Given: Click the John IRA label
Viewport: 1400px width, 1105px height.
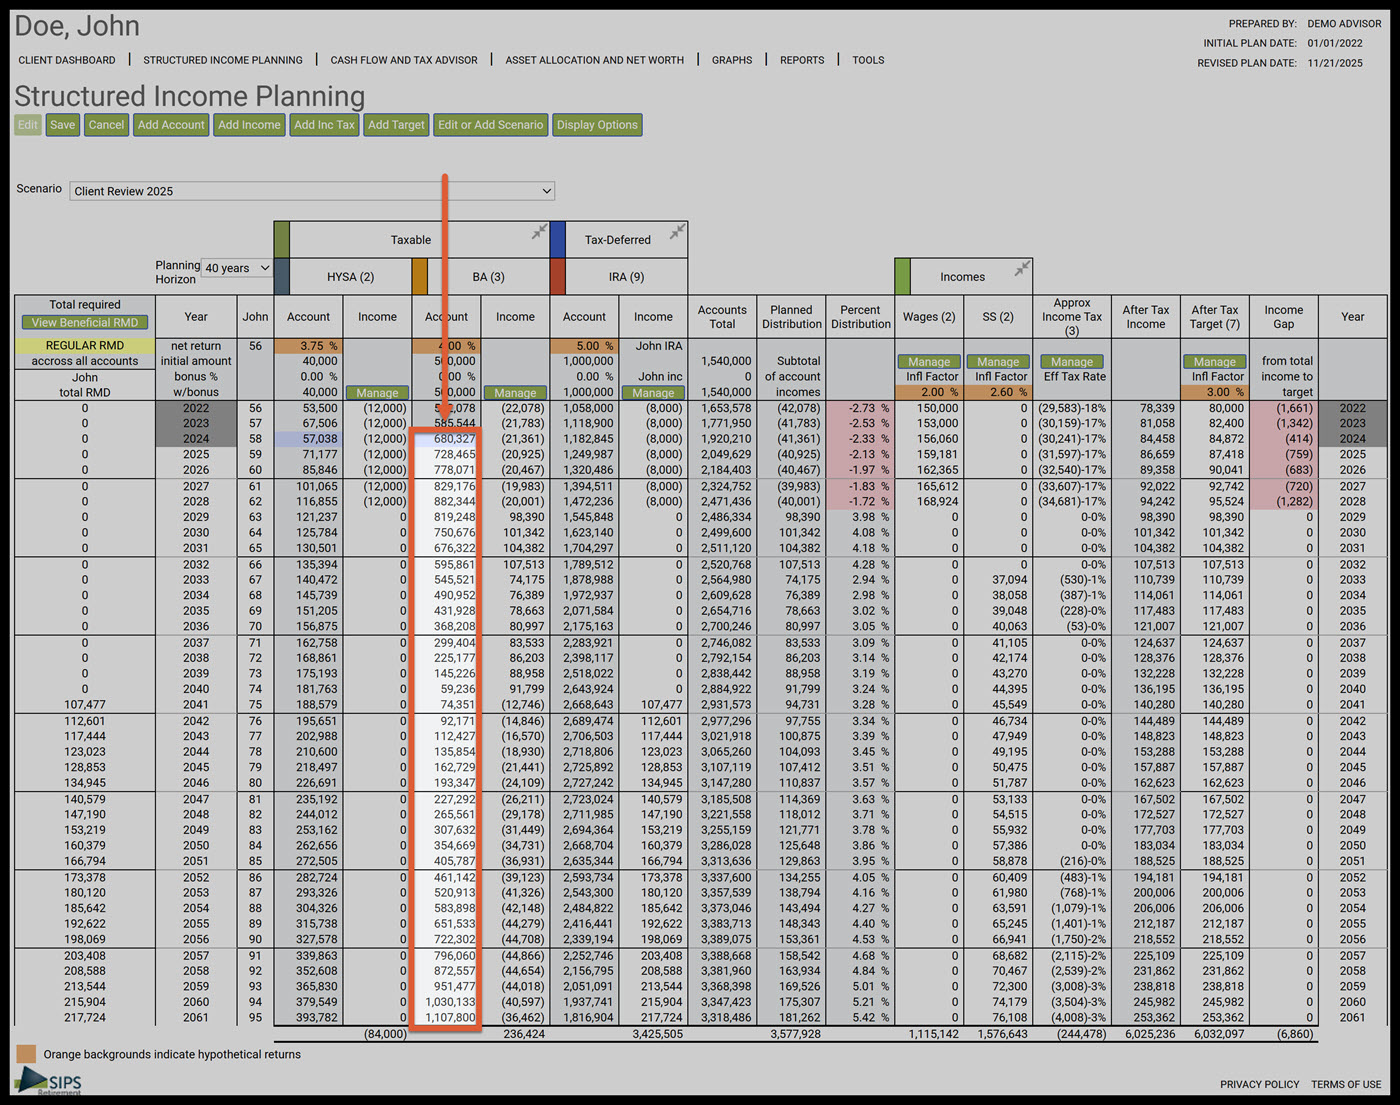Looking at the screenshot, I should pyautogui.click(x=659, y=346).
